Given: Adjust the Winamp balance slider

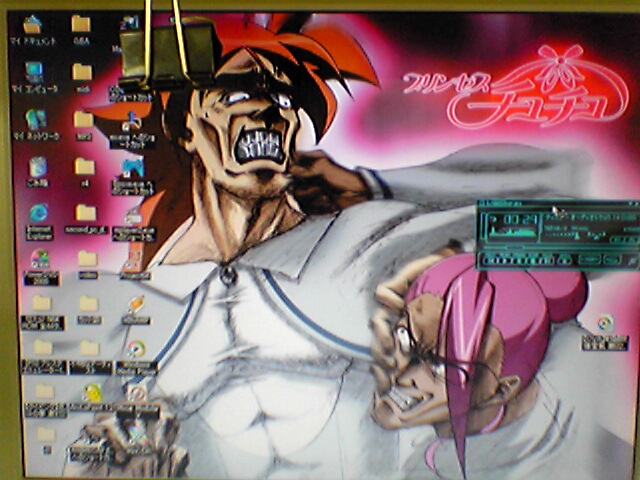Looking at the screenshot, I should click(x=597, y=236).
